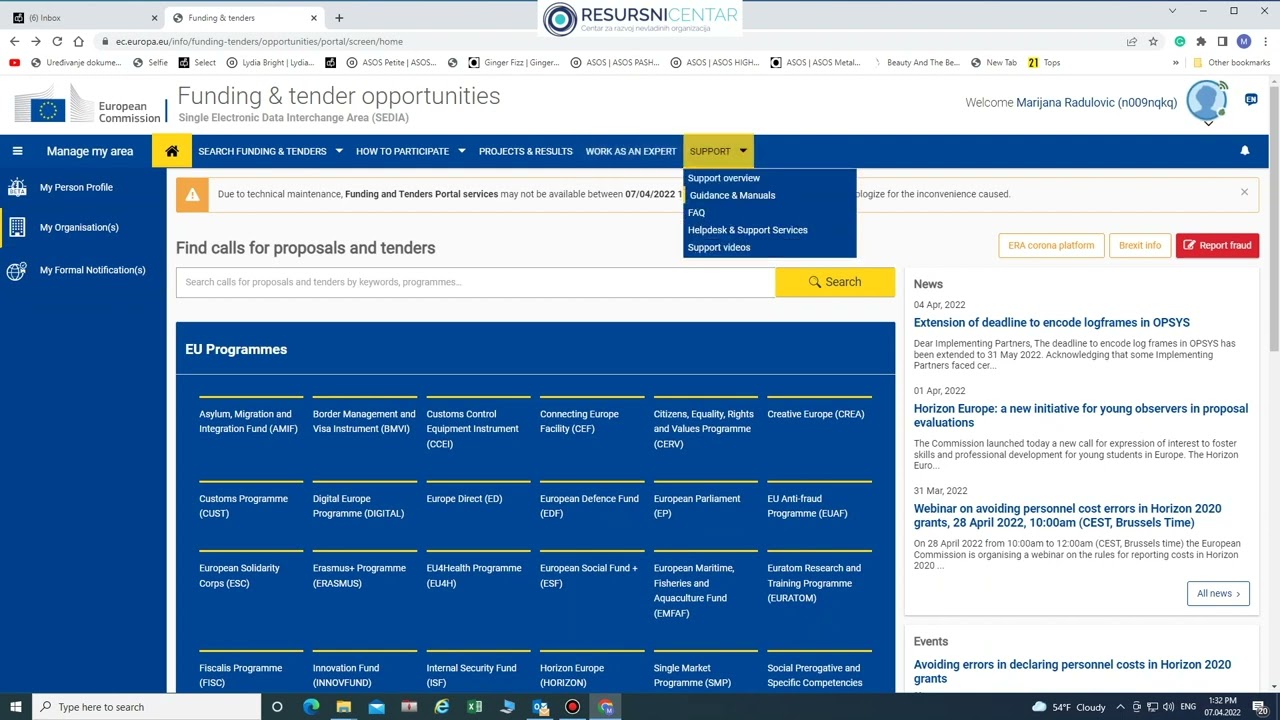Reload the browser page
The height and width of the screenshot is (720, 1280).
pyautogui.click(x=57, y=41)
